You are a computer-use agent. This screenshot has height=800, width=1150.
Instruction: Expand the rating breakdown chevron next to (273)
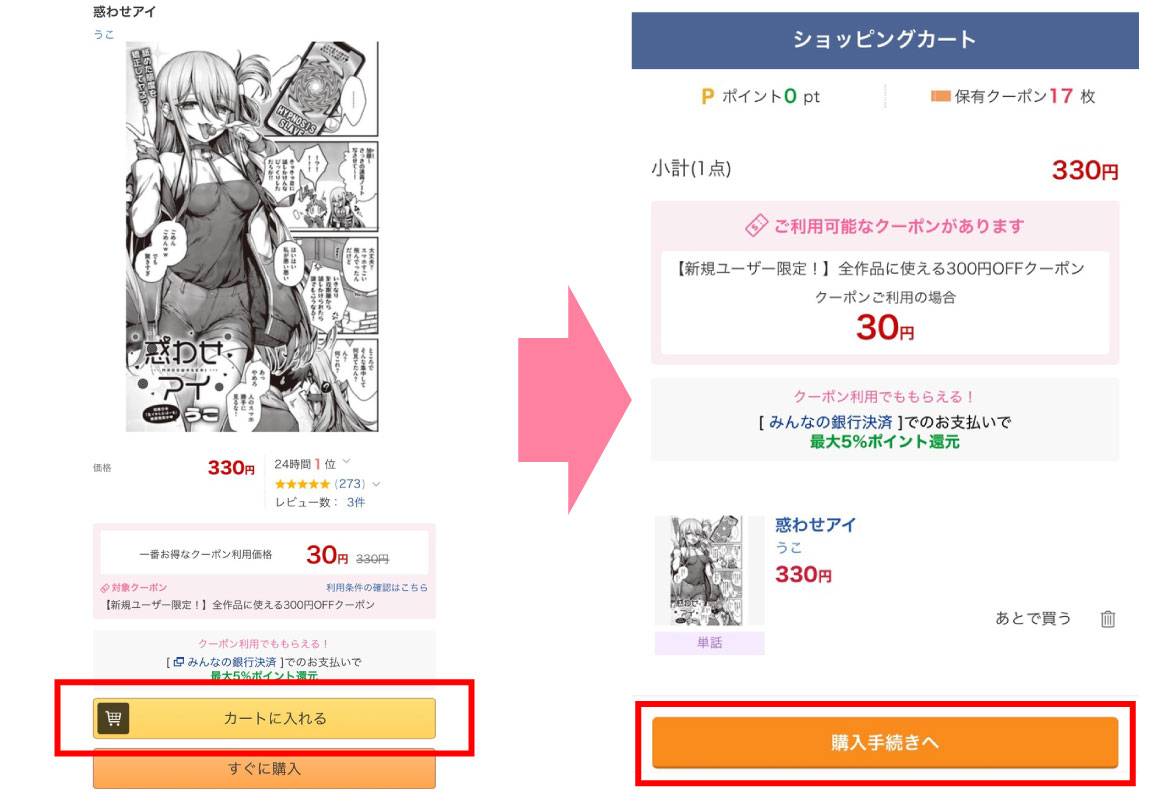tap(376, 484)
